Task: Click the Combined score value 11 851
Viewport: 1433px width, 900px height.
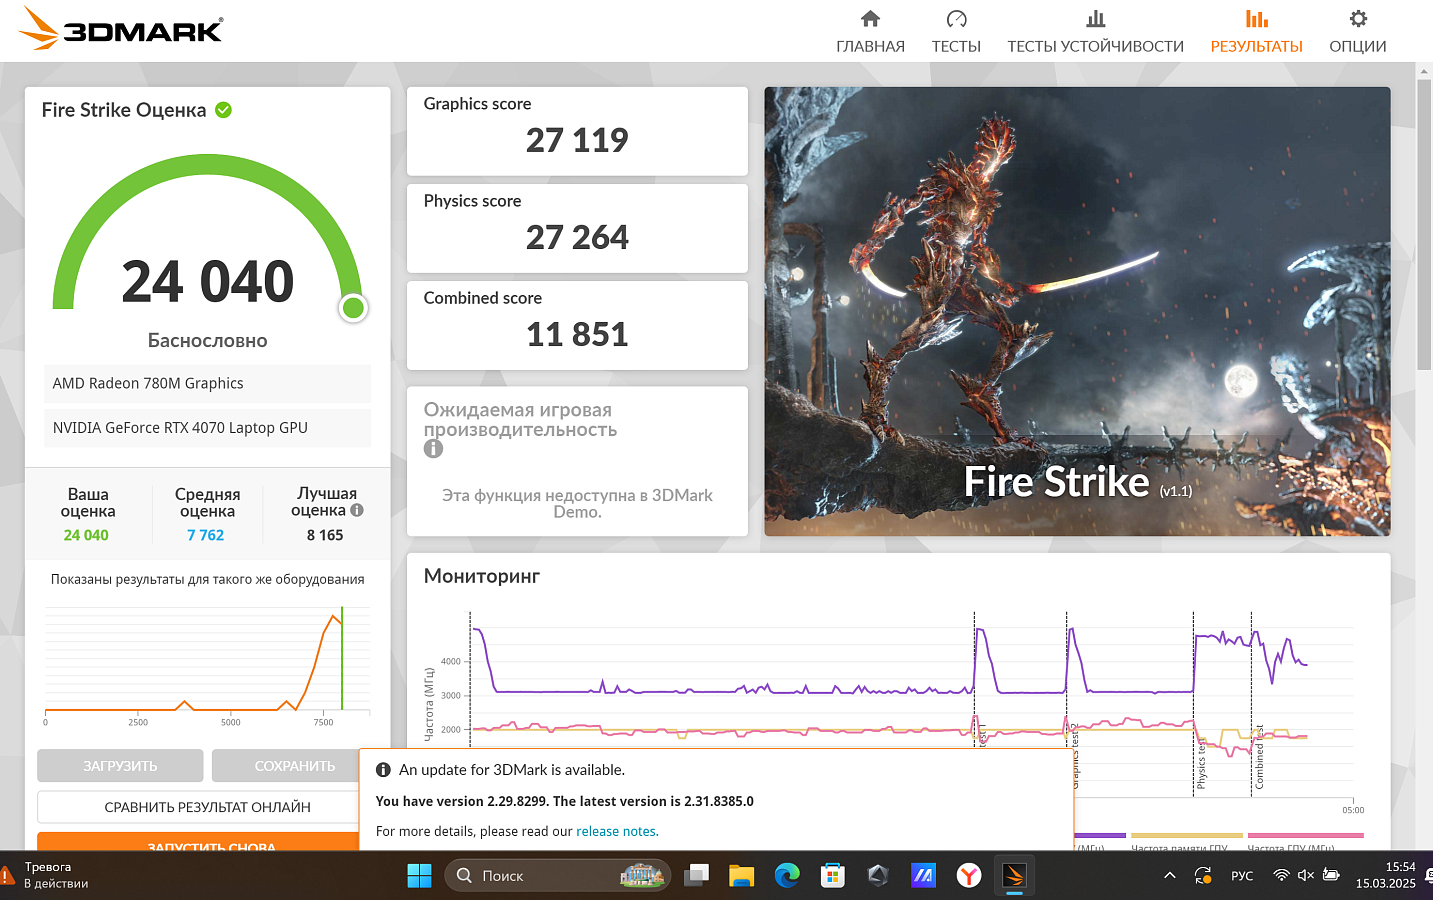Action: click(x=577, y=335)
